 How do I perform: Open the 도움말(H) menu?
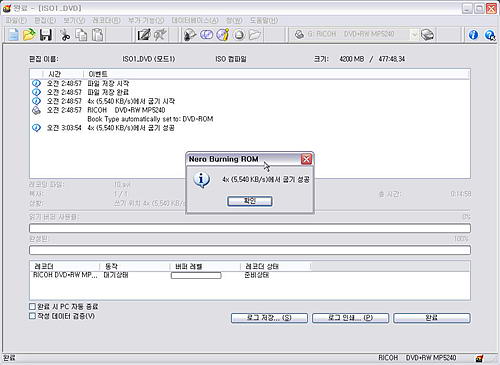[x=264, y=20]
